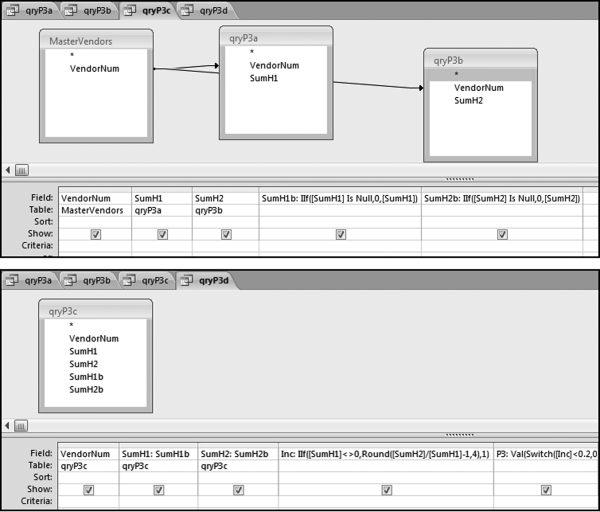Select qryP3d tab in lower window
The height and width of the screenshot is (512, 600).
[x=206, y=280]
